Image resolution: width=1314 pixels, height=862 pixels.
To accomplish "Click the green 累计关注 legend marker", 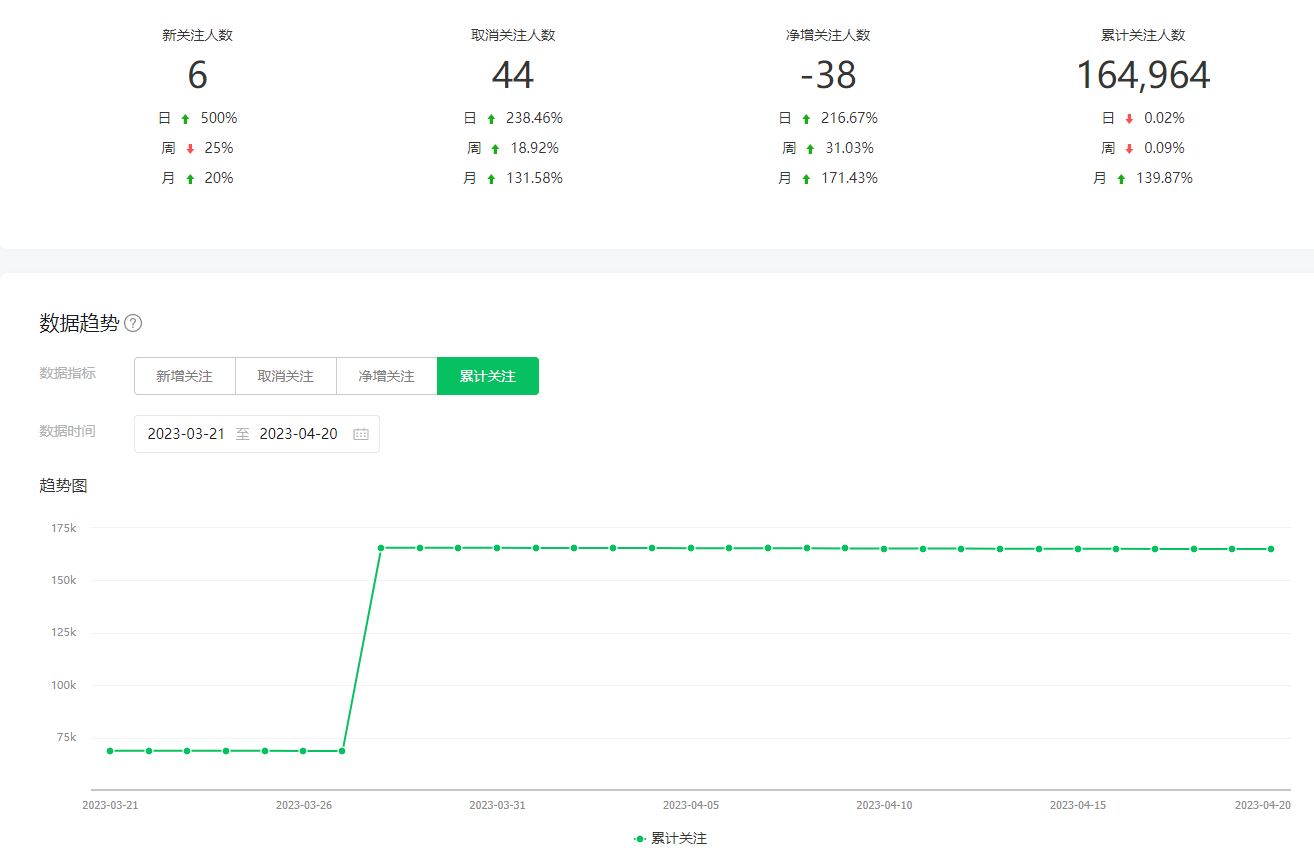I will 640,839.
